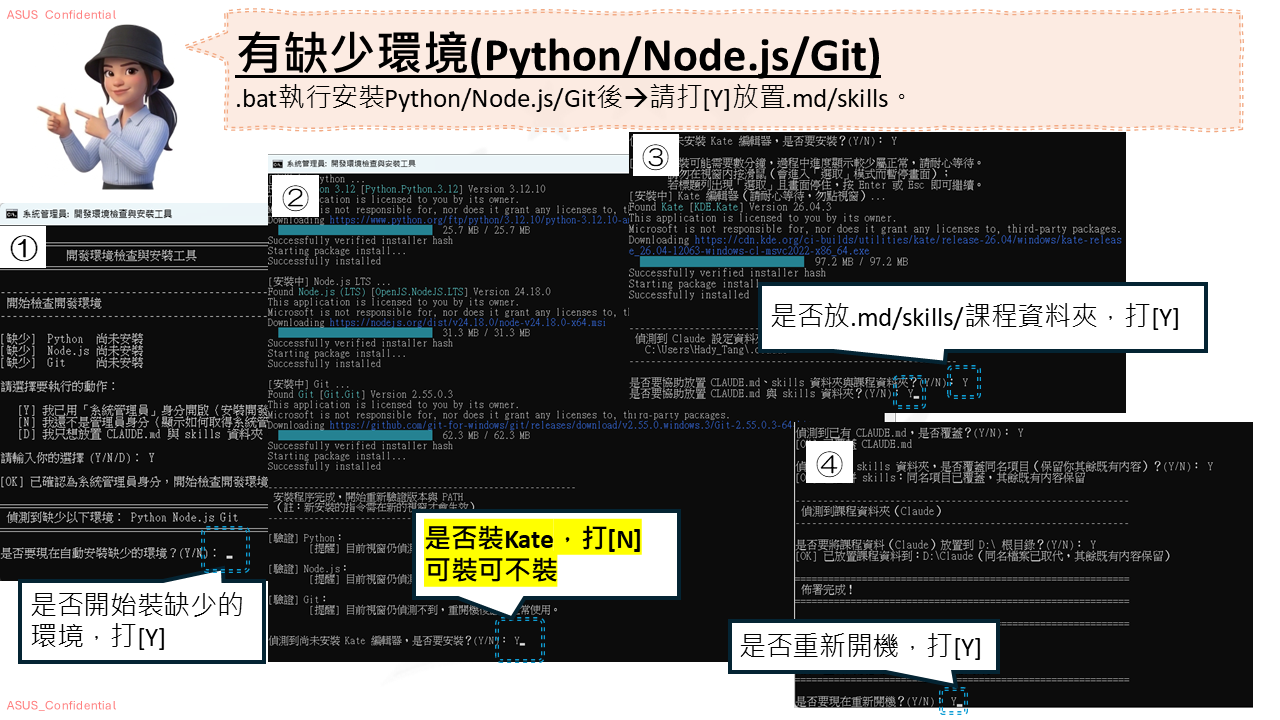Click the heading '開發環境檢查與安裝工具' inside terminal 1
Screen dimensions: 1280x720
[x=131, y=256]
